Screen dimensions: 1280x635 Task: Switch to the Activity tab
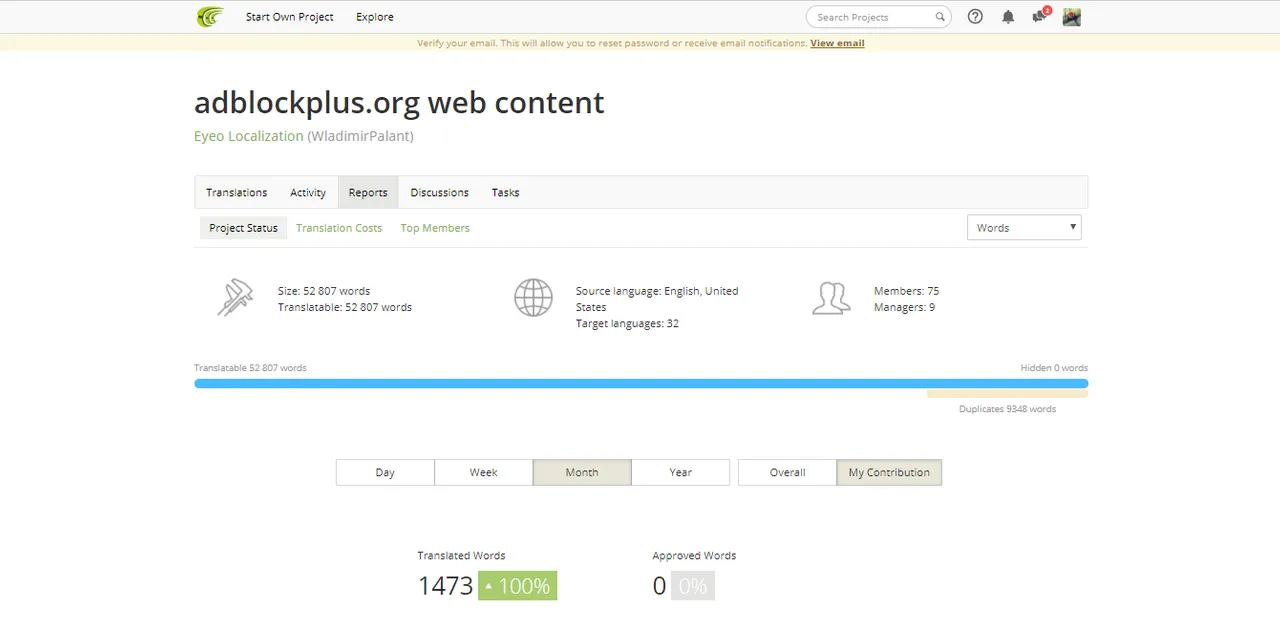click(308, 192)
